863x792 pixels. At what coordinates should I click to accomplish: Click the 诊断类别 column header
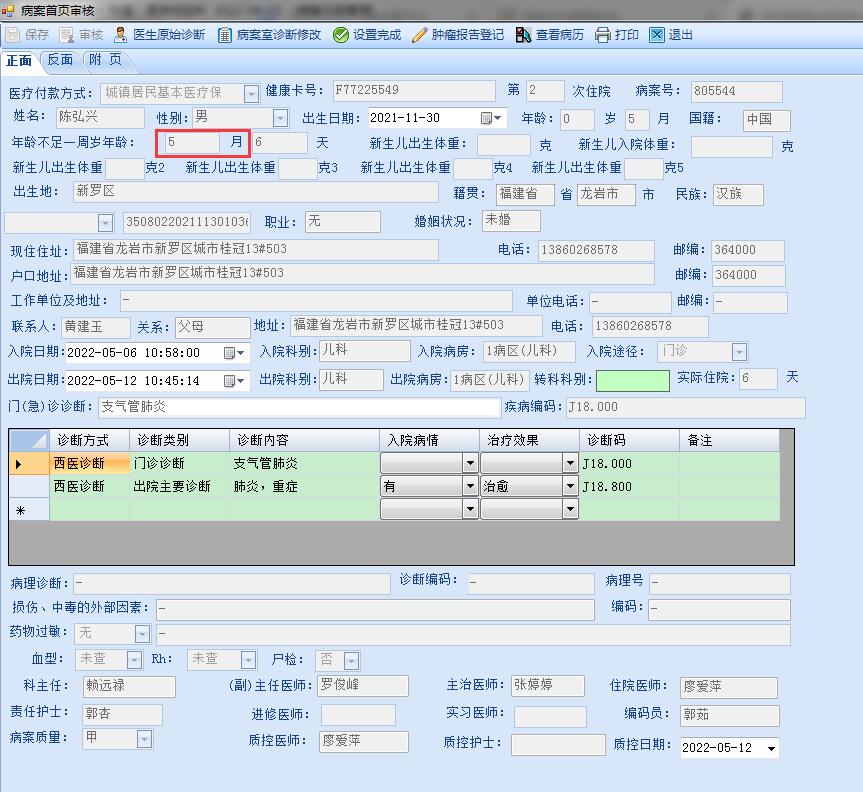click(x=179, y=440)
